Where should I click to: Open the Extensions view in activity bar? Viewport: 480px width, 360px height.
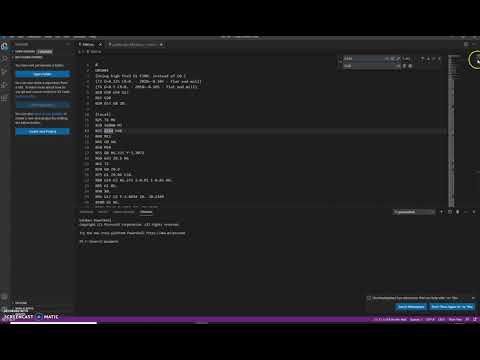click(4, 98)
